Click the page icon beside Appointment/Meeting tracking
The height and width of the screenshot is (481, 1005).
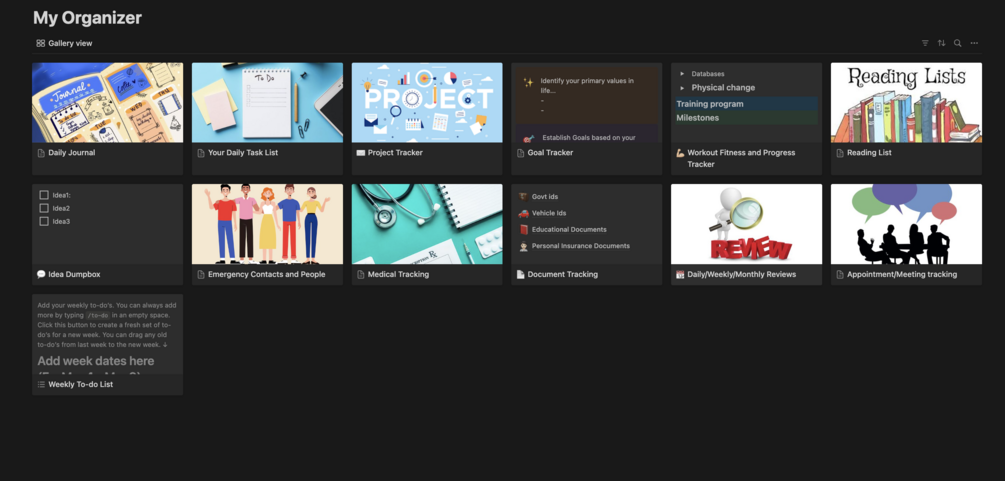pyautogui.click(x=840, y=274)
